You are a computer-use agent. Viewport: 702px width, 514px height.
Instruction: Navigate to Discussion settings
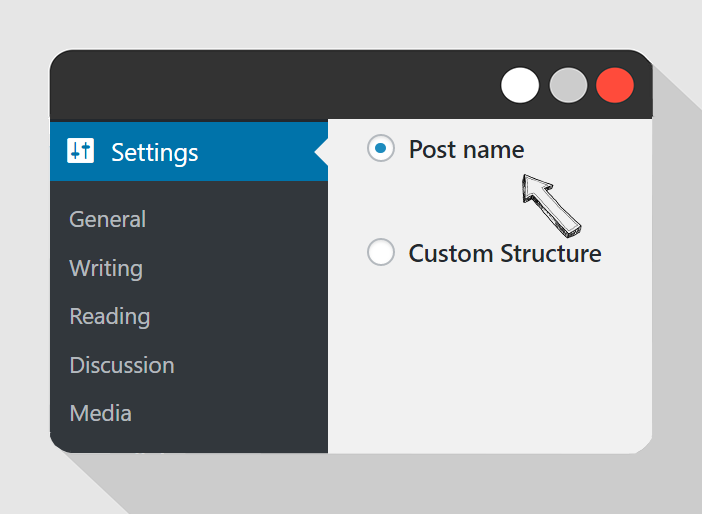point(122,365)
